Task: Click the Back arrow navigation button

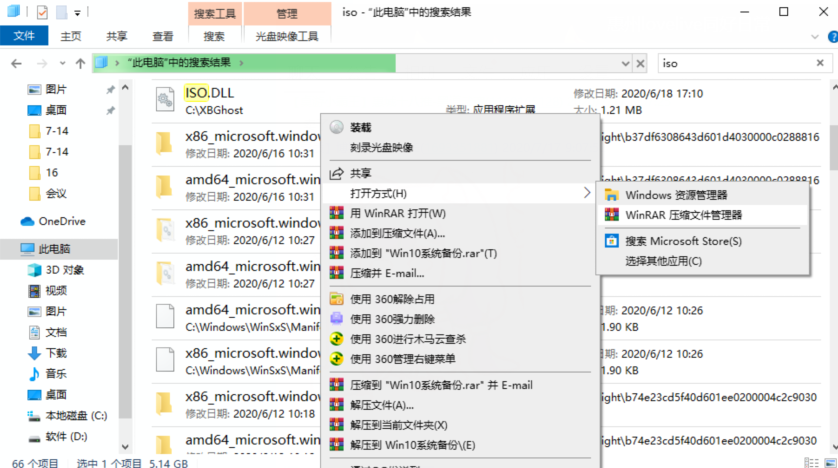Action: pyautogui.click(x=16, y=63)
